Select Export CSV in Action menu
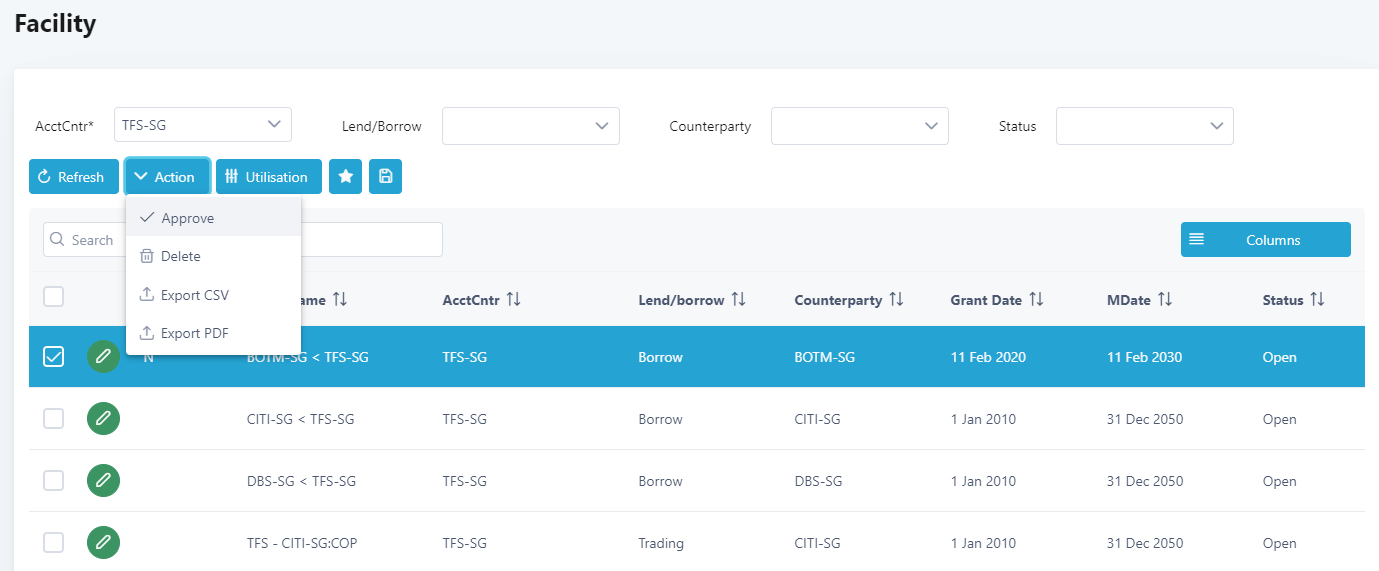 [195, 295]
